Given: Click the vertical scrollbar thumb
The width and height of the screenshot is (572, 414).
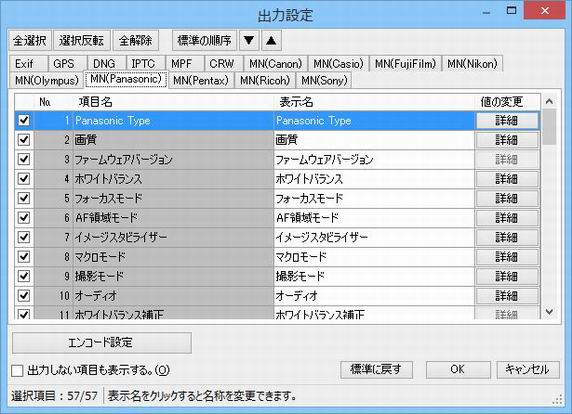Looking at the screenshot, I should pyautogui.click(x=549, y=127).
